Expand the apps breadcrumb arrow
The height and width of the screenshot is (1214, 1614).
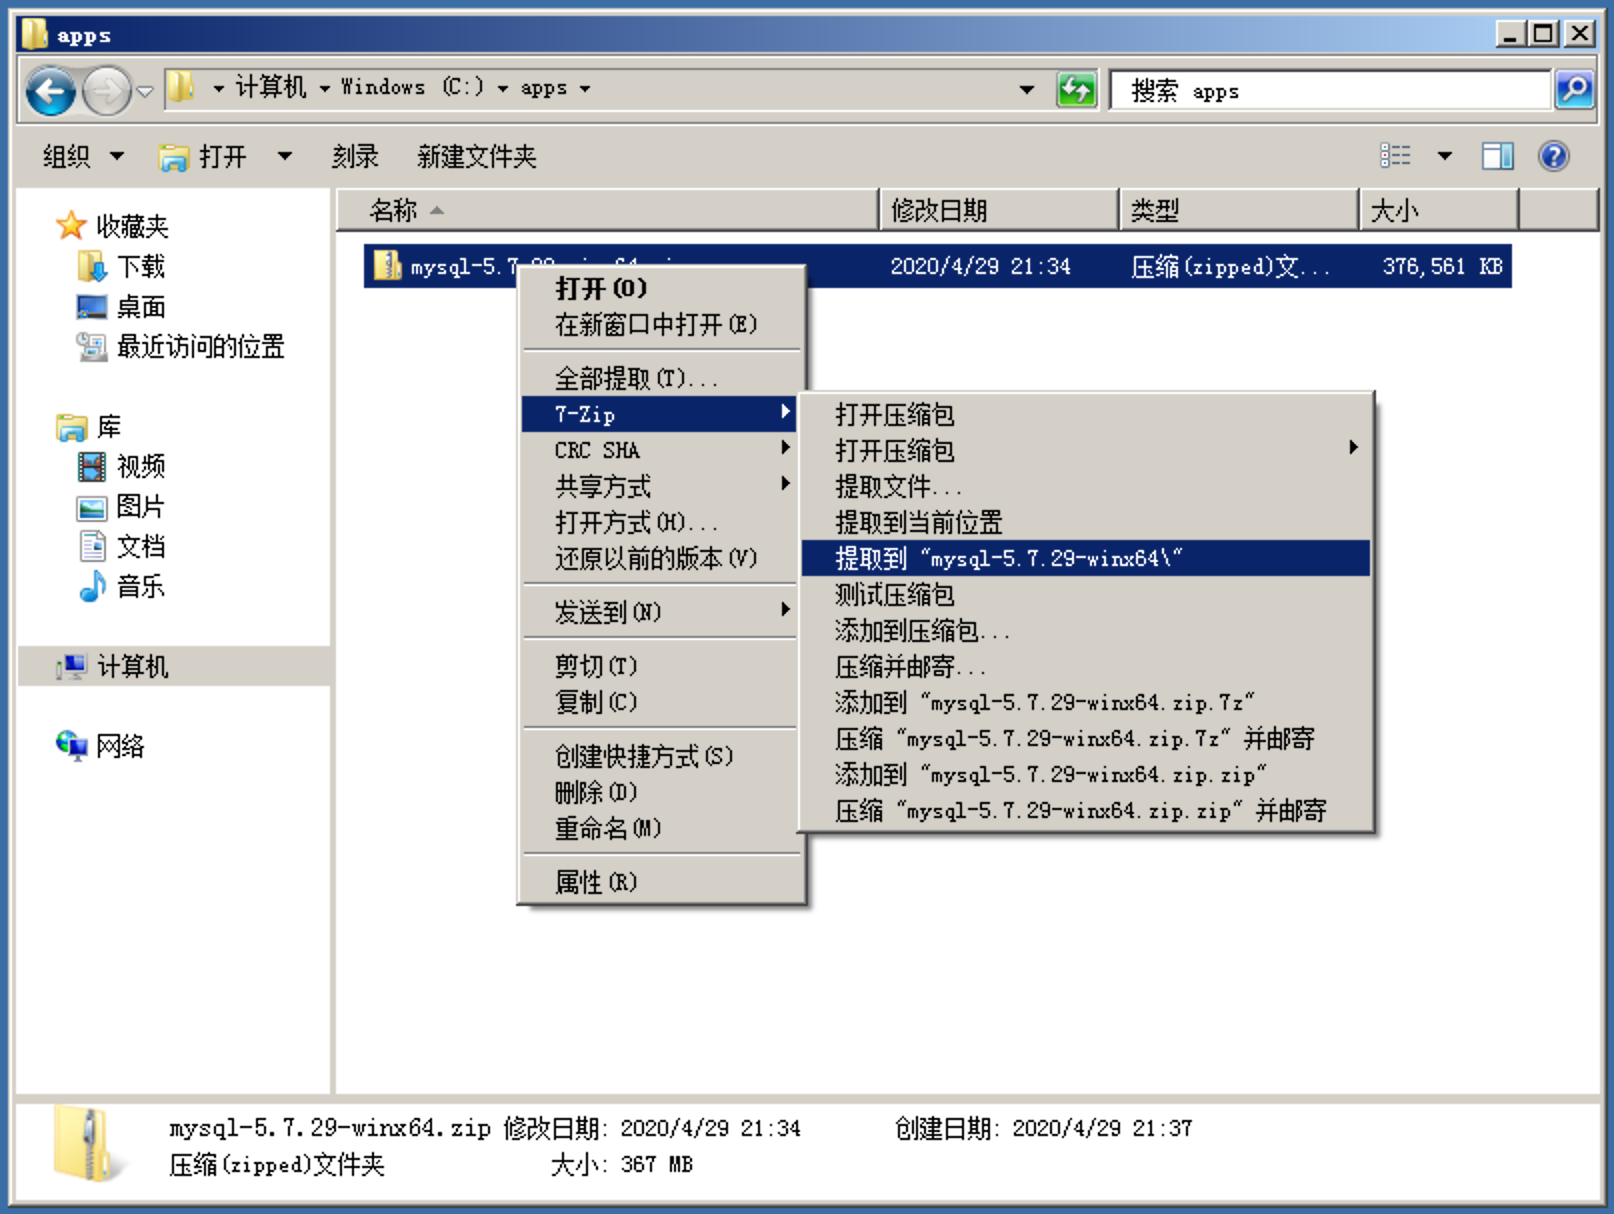pyautogui.click(x=584, y=88)
